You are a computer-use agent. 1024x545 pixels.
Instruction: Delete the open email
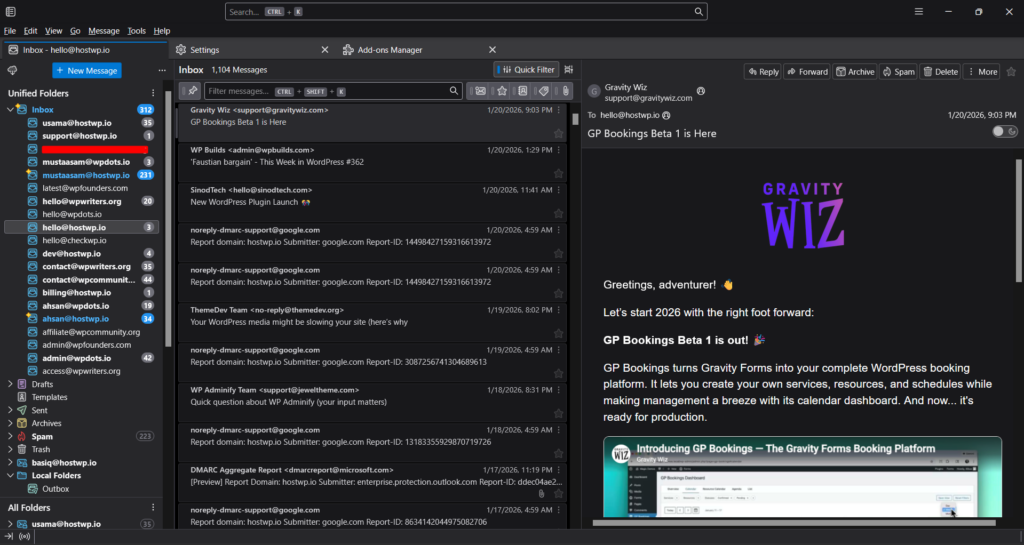pos(940,72)
